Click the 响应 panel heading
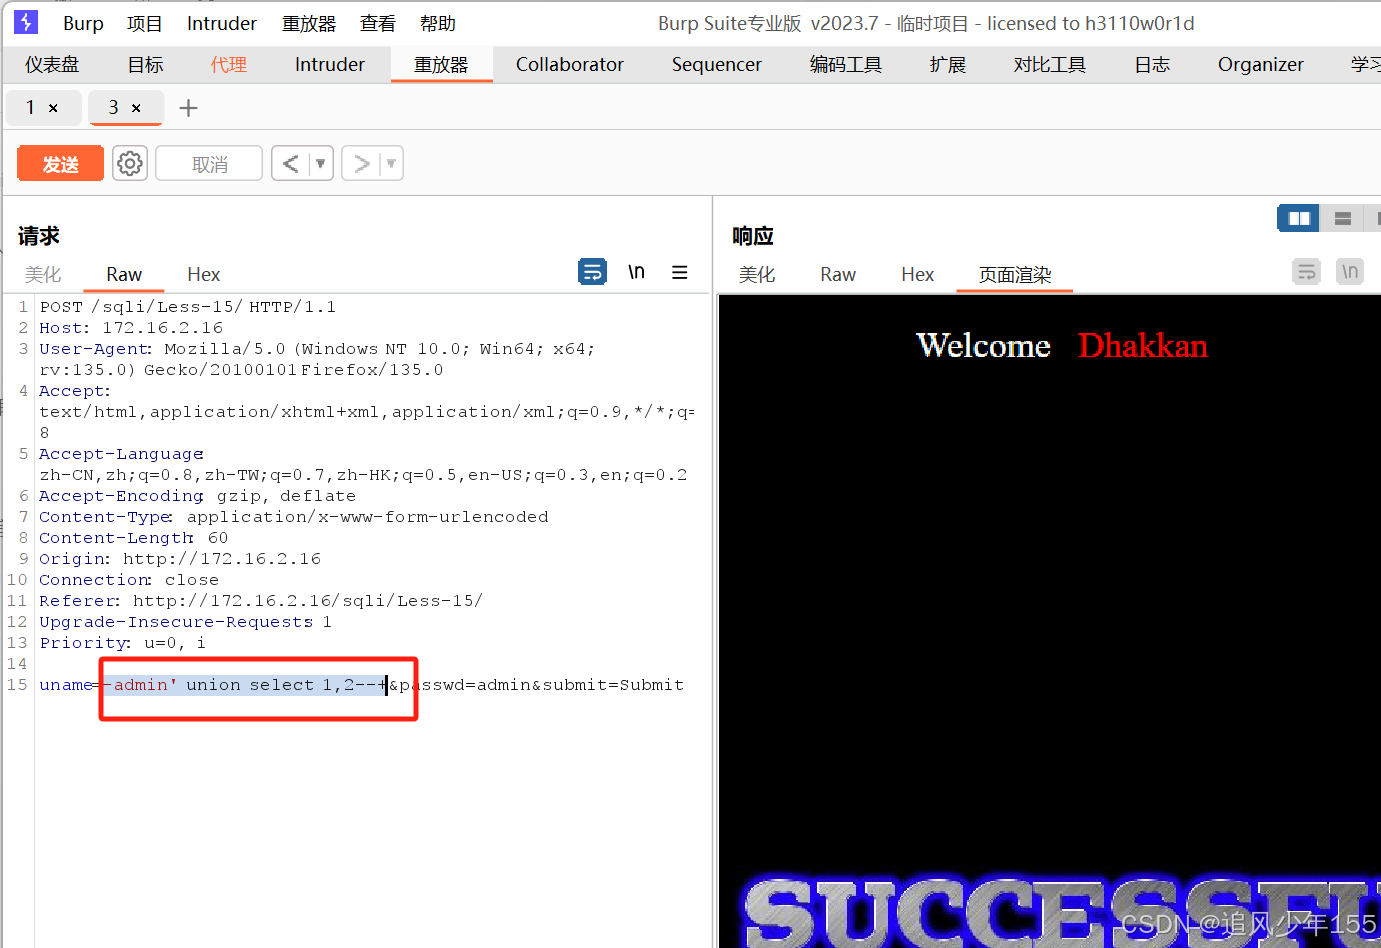The image size is (1381, 948). click(753, 236)
